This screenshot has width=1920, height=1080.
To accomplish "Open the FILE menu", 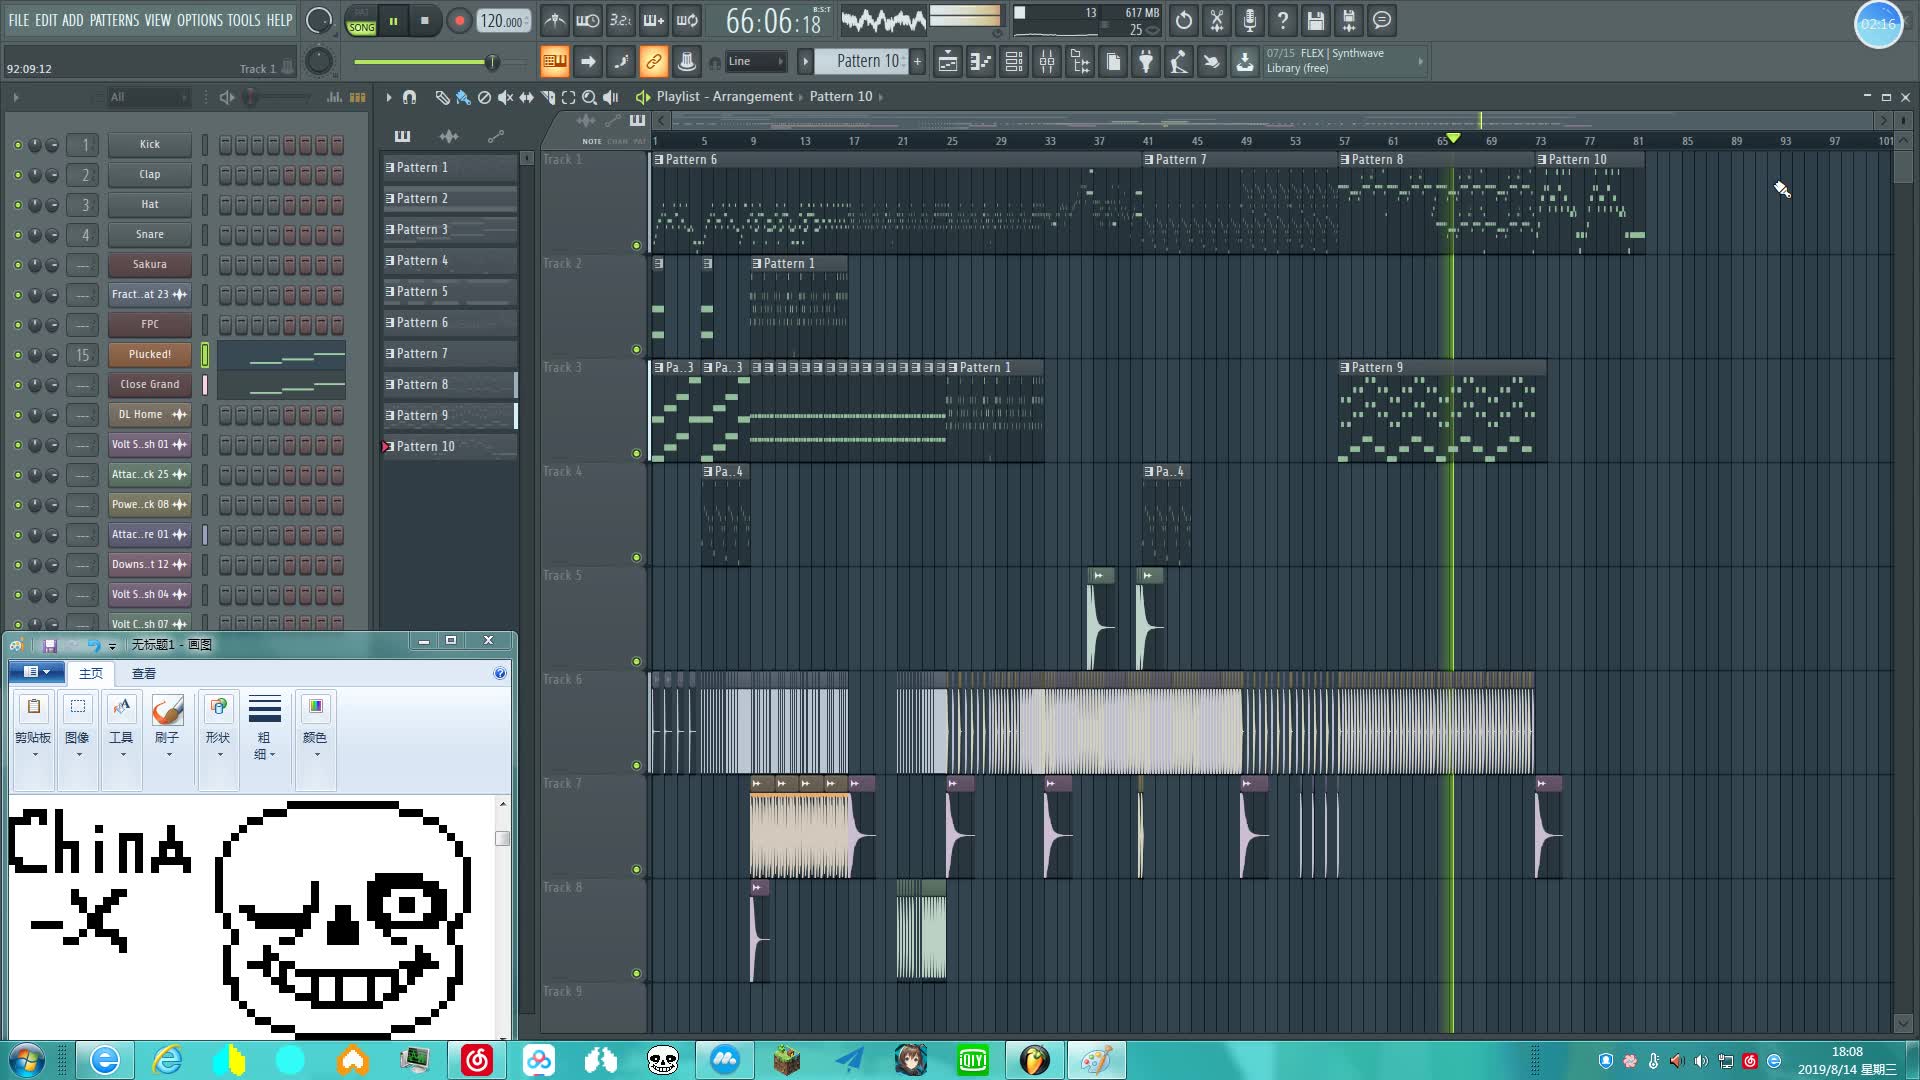I will click(x=18, y=20).
